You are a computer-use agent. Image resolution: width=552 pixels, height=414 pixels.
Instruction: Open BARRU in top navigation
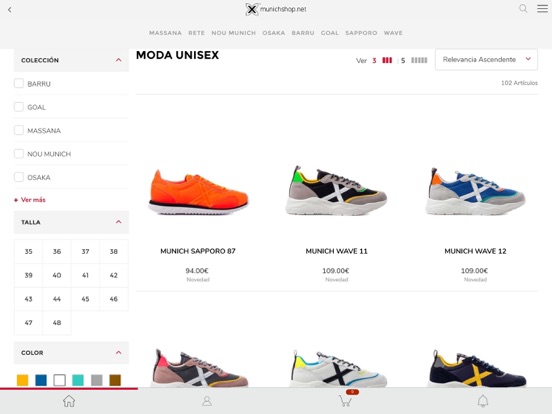tap(303, 33)
